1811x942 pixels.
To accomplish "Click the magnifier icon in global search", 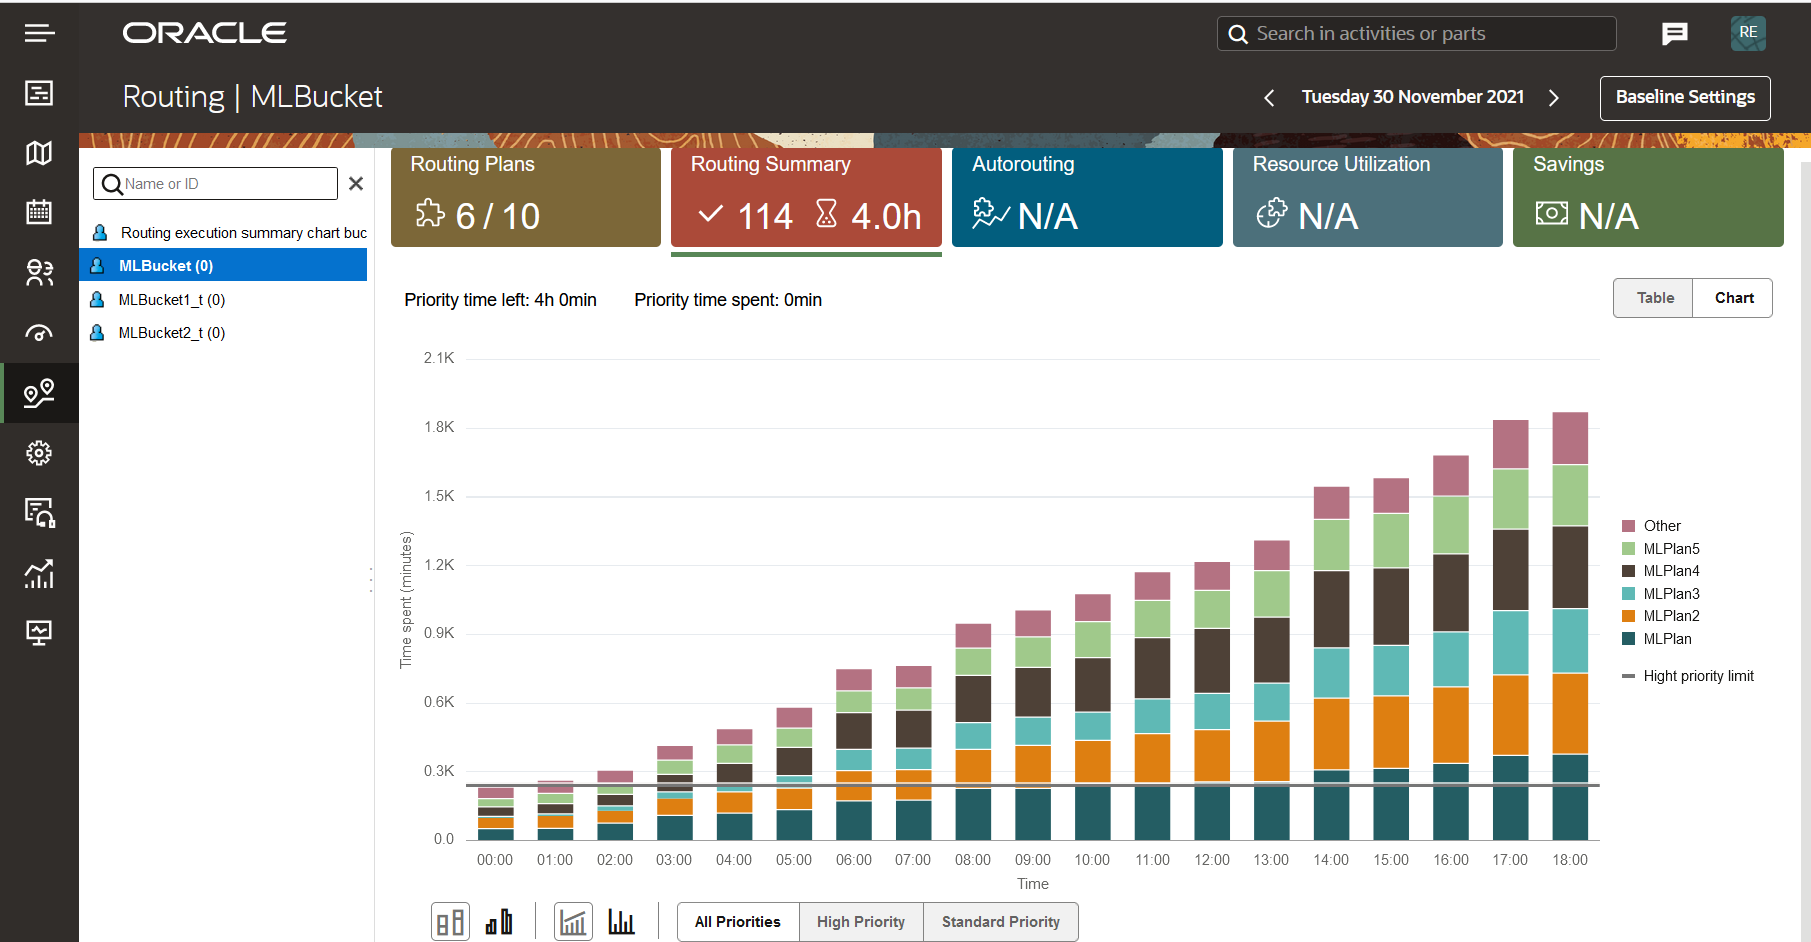I will pyautogui.click(x=1238, y=34).
